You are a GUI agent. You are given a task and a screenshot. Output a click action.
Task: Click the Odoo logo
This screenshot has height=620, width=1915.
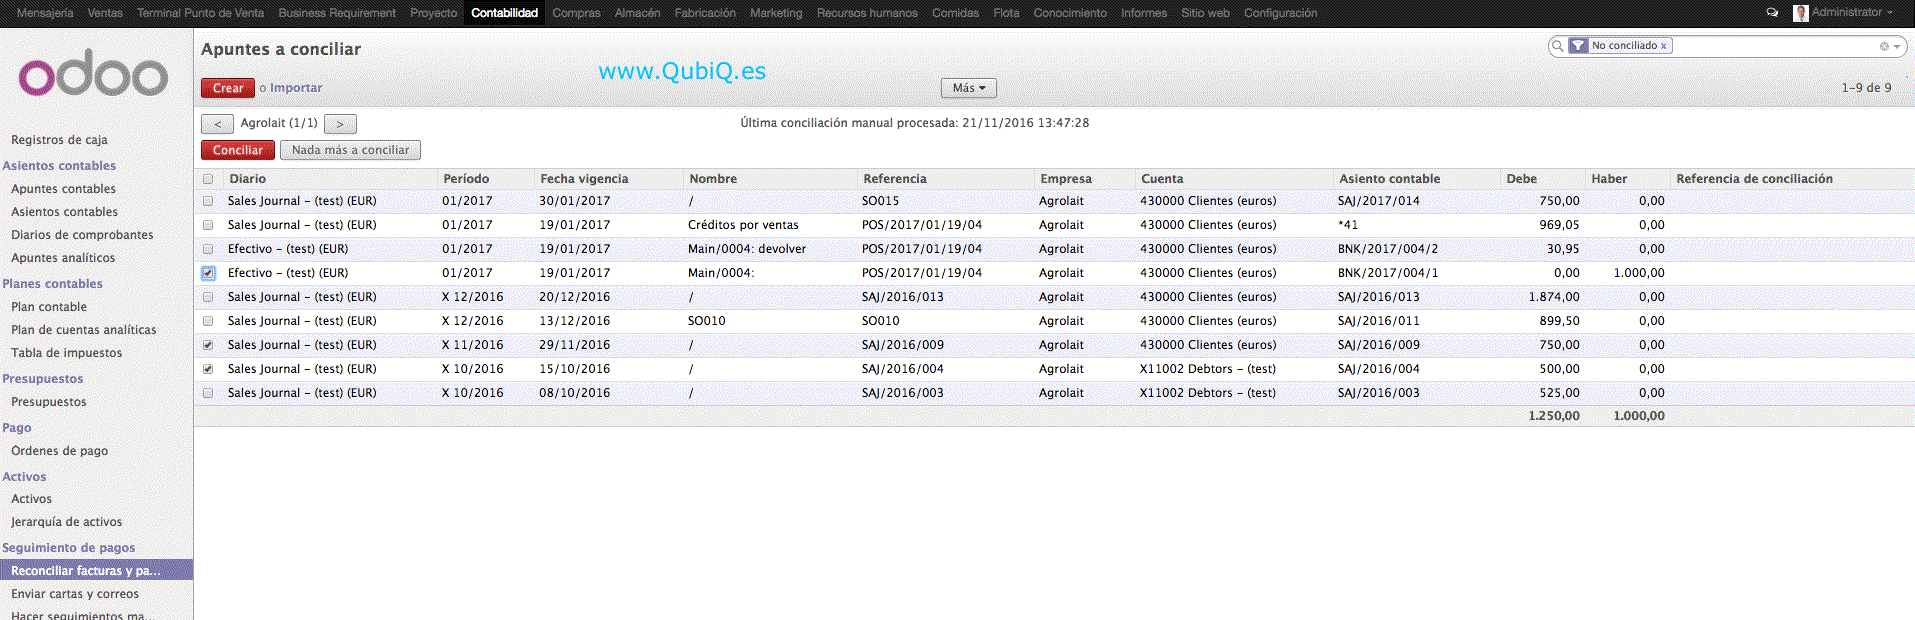(x=93, y=74)
